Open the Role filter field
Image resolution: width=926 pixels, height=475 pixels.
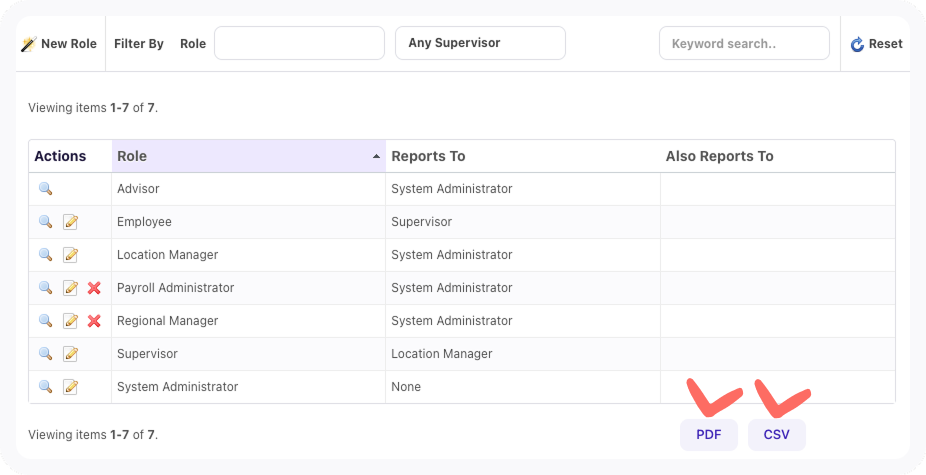point(299,43)
